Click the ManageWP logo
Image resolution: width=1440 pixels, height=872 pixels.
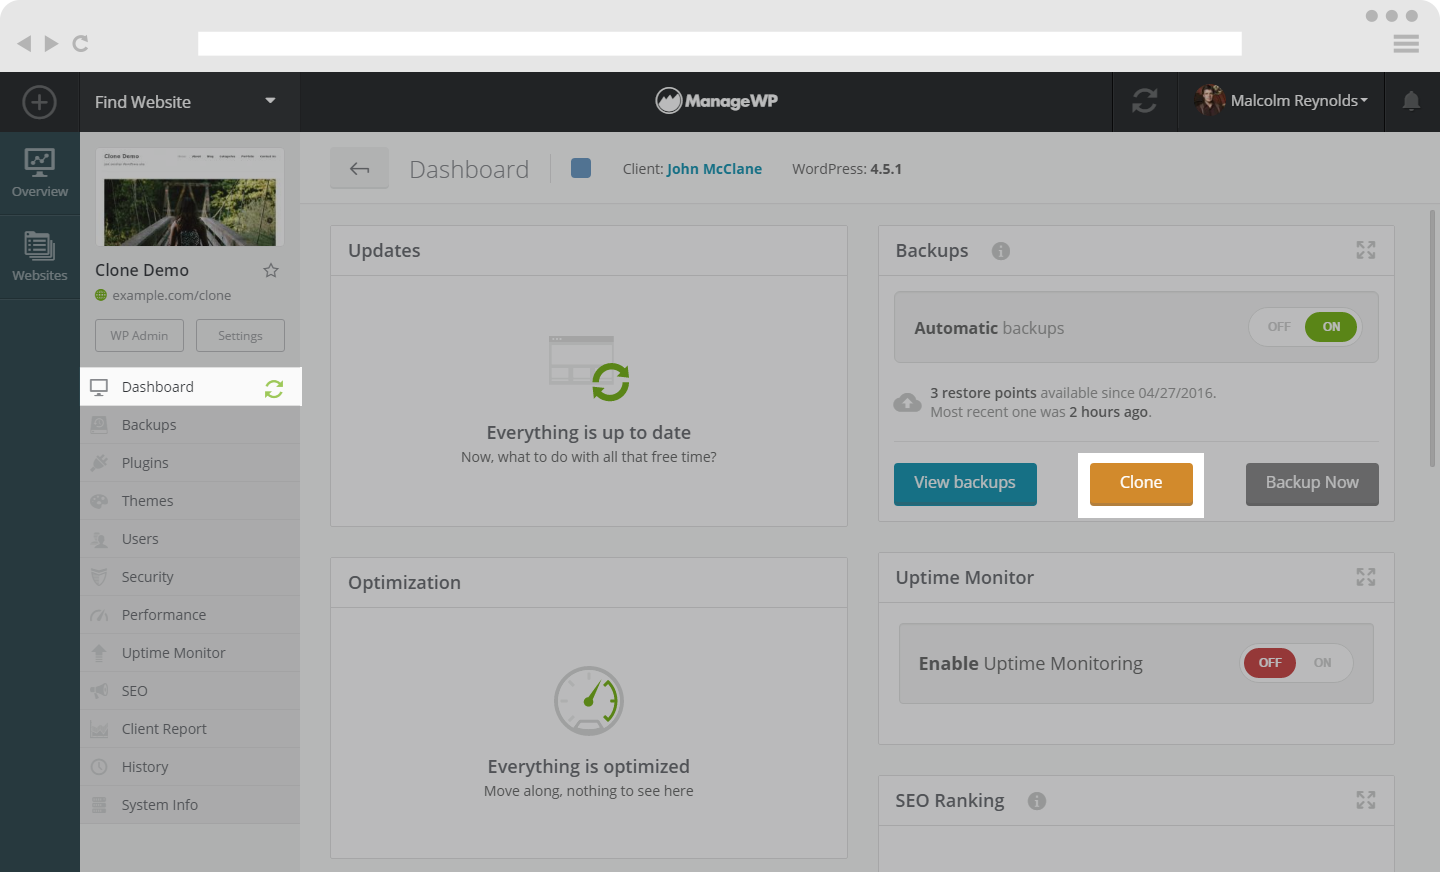click(716, 100)
